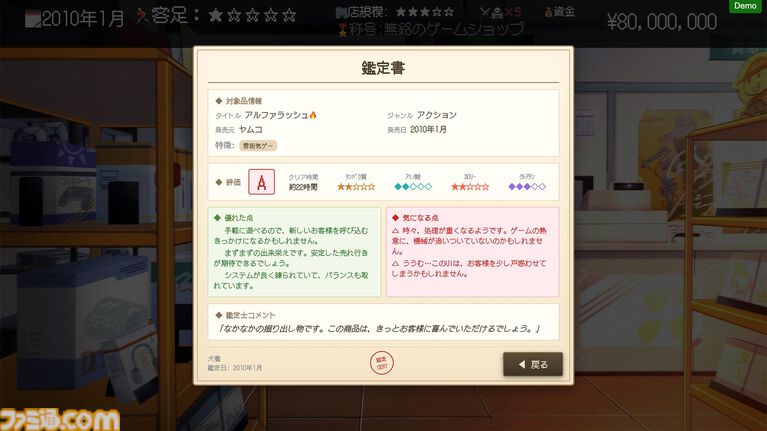Click the calendar icon beside 2010年1月

click(x=33, y=20)
